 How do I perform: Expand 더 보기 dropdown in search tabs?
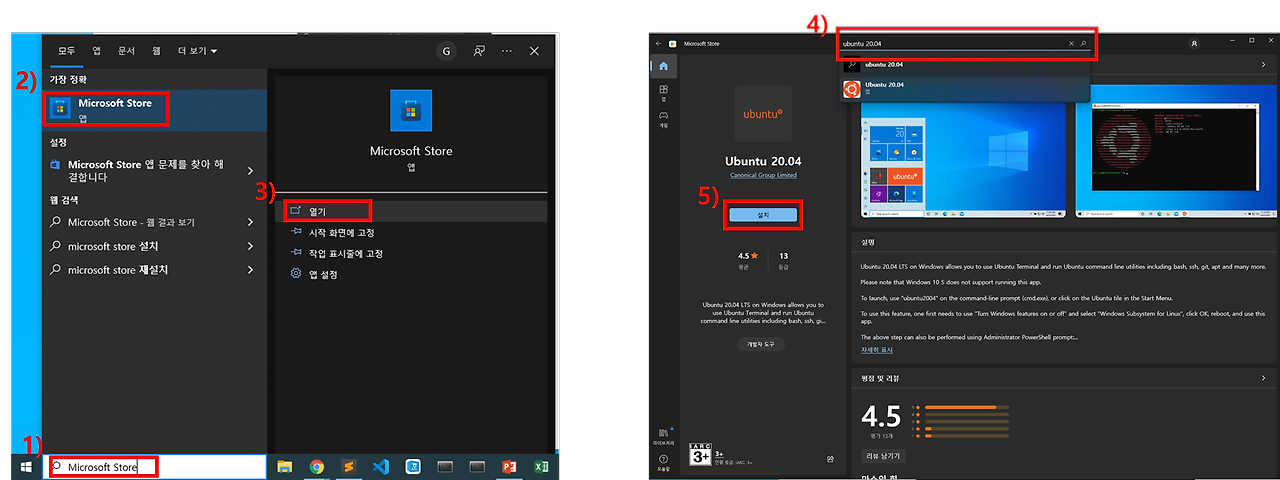coord(198,50)
